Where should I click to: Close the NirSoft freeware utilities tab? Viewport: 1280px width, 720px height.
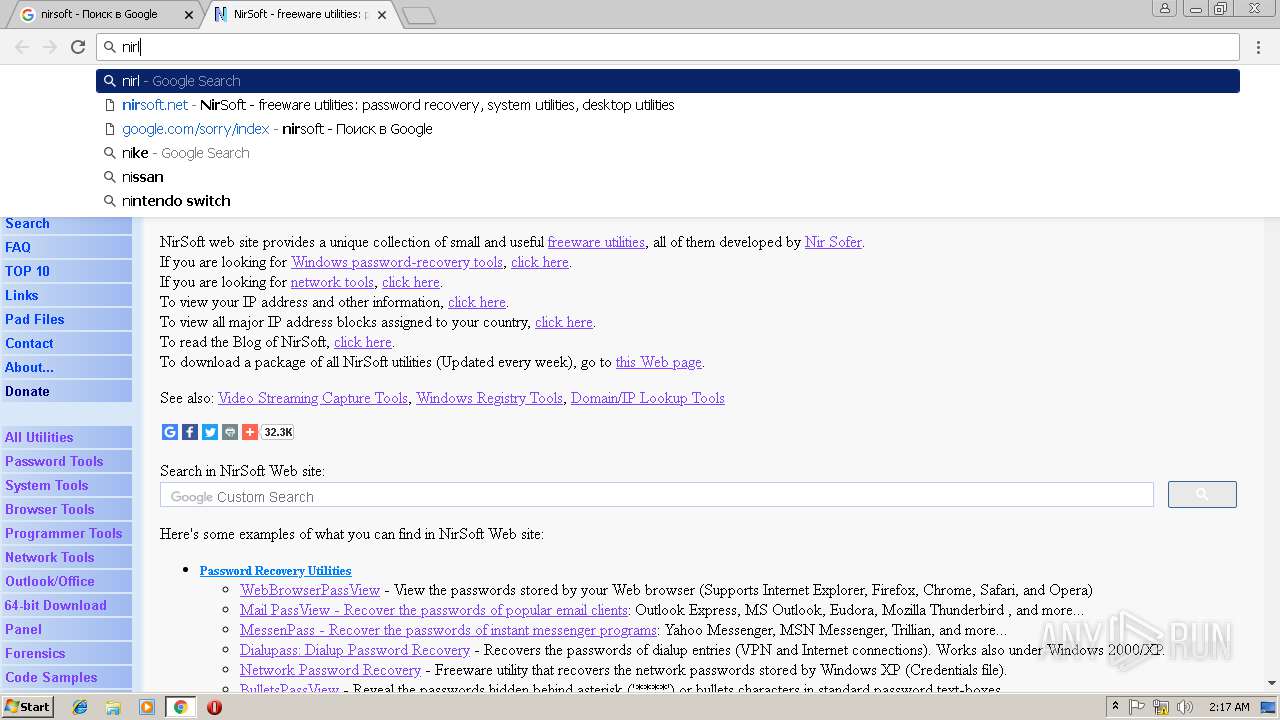[382, 15]
